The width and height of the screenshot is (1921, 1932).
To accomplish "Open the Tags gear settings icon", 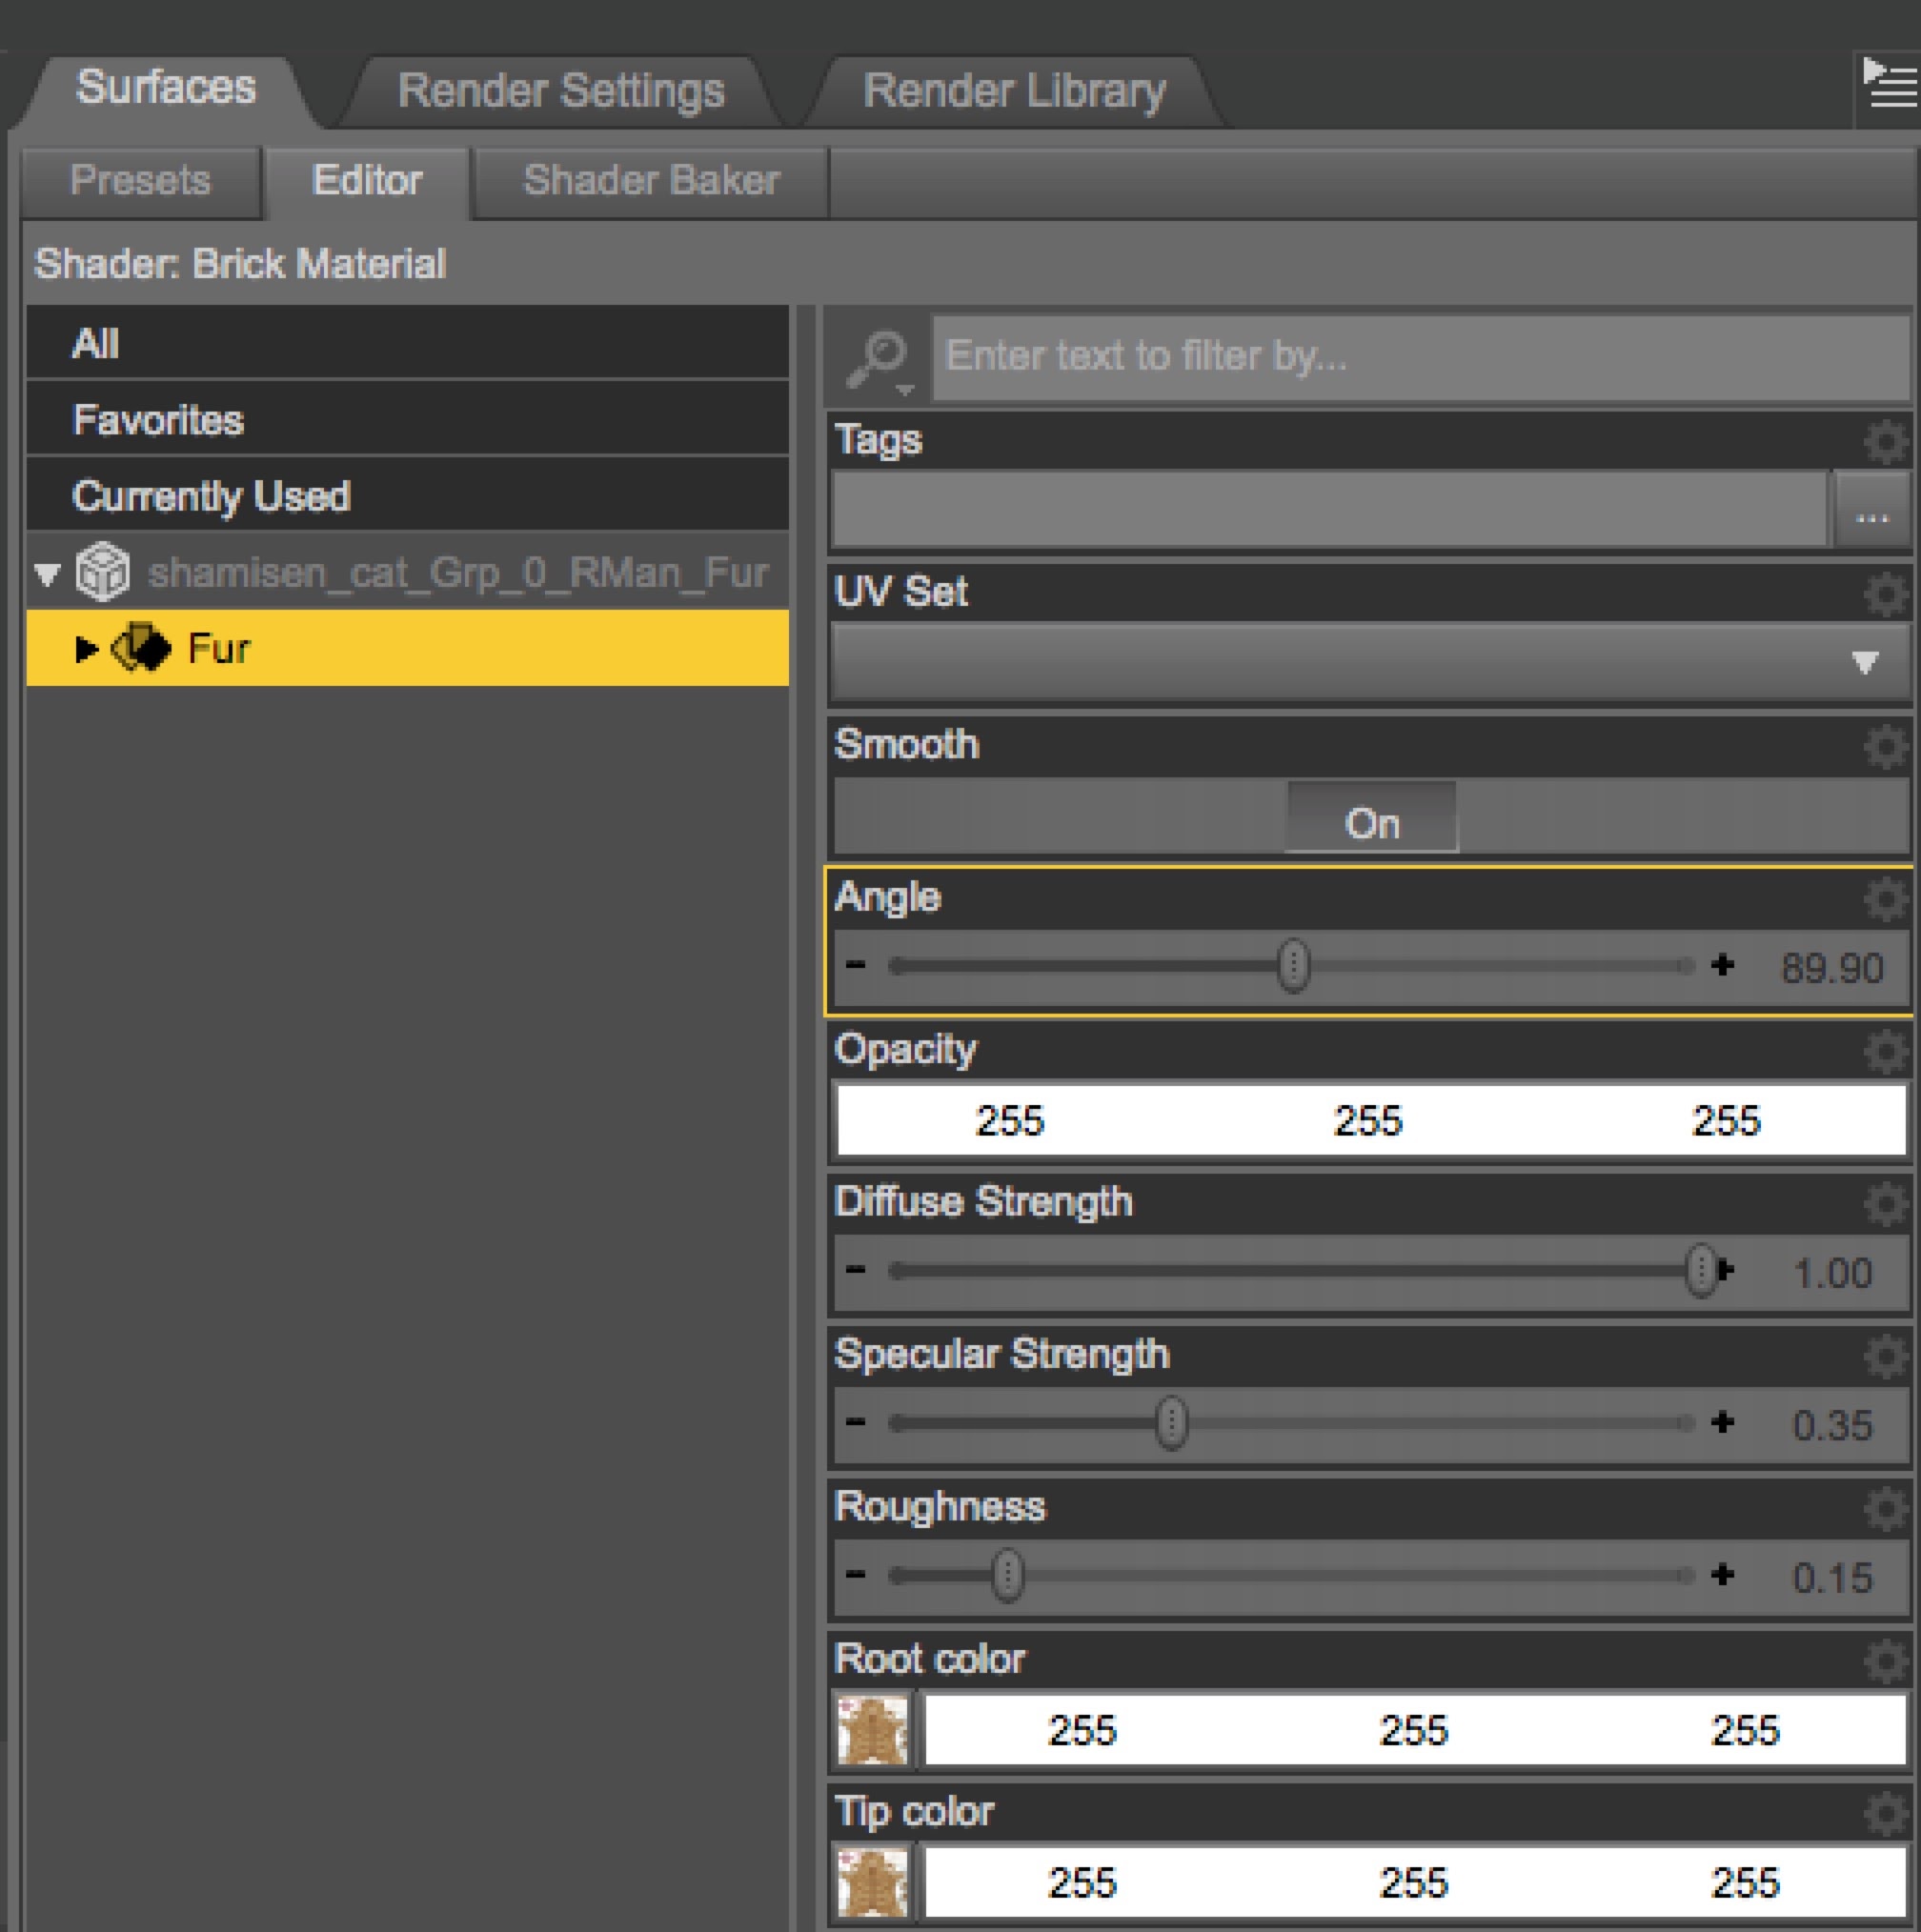I will pyautogui.click(x=1885, y=441).
